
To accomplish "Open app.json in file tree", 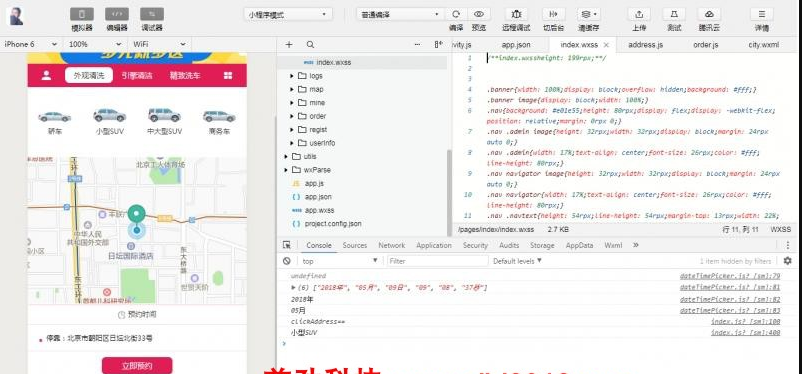I will pos(318,196).
